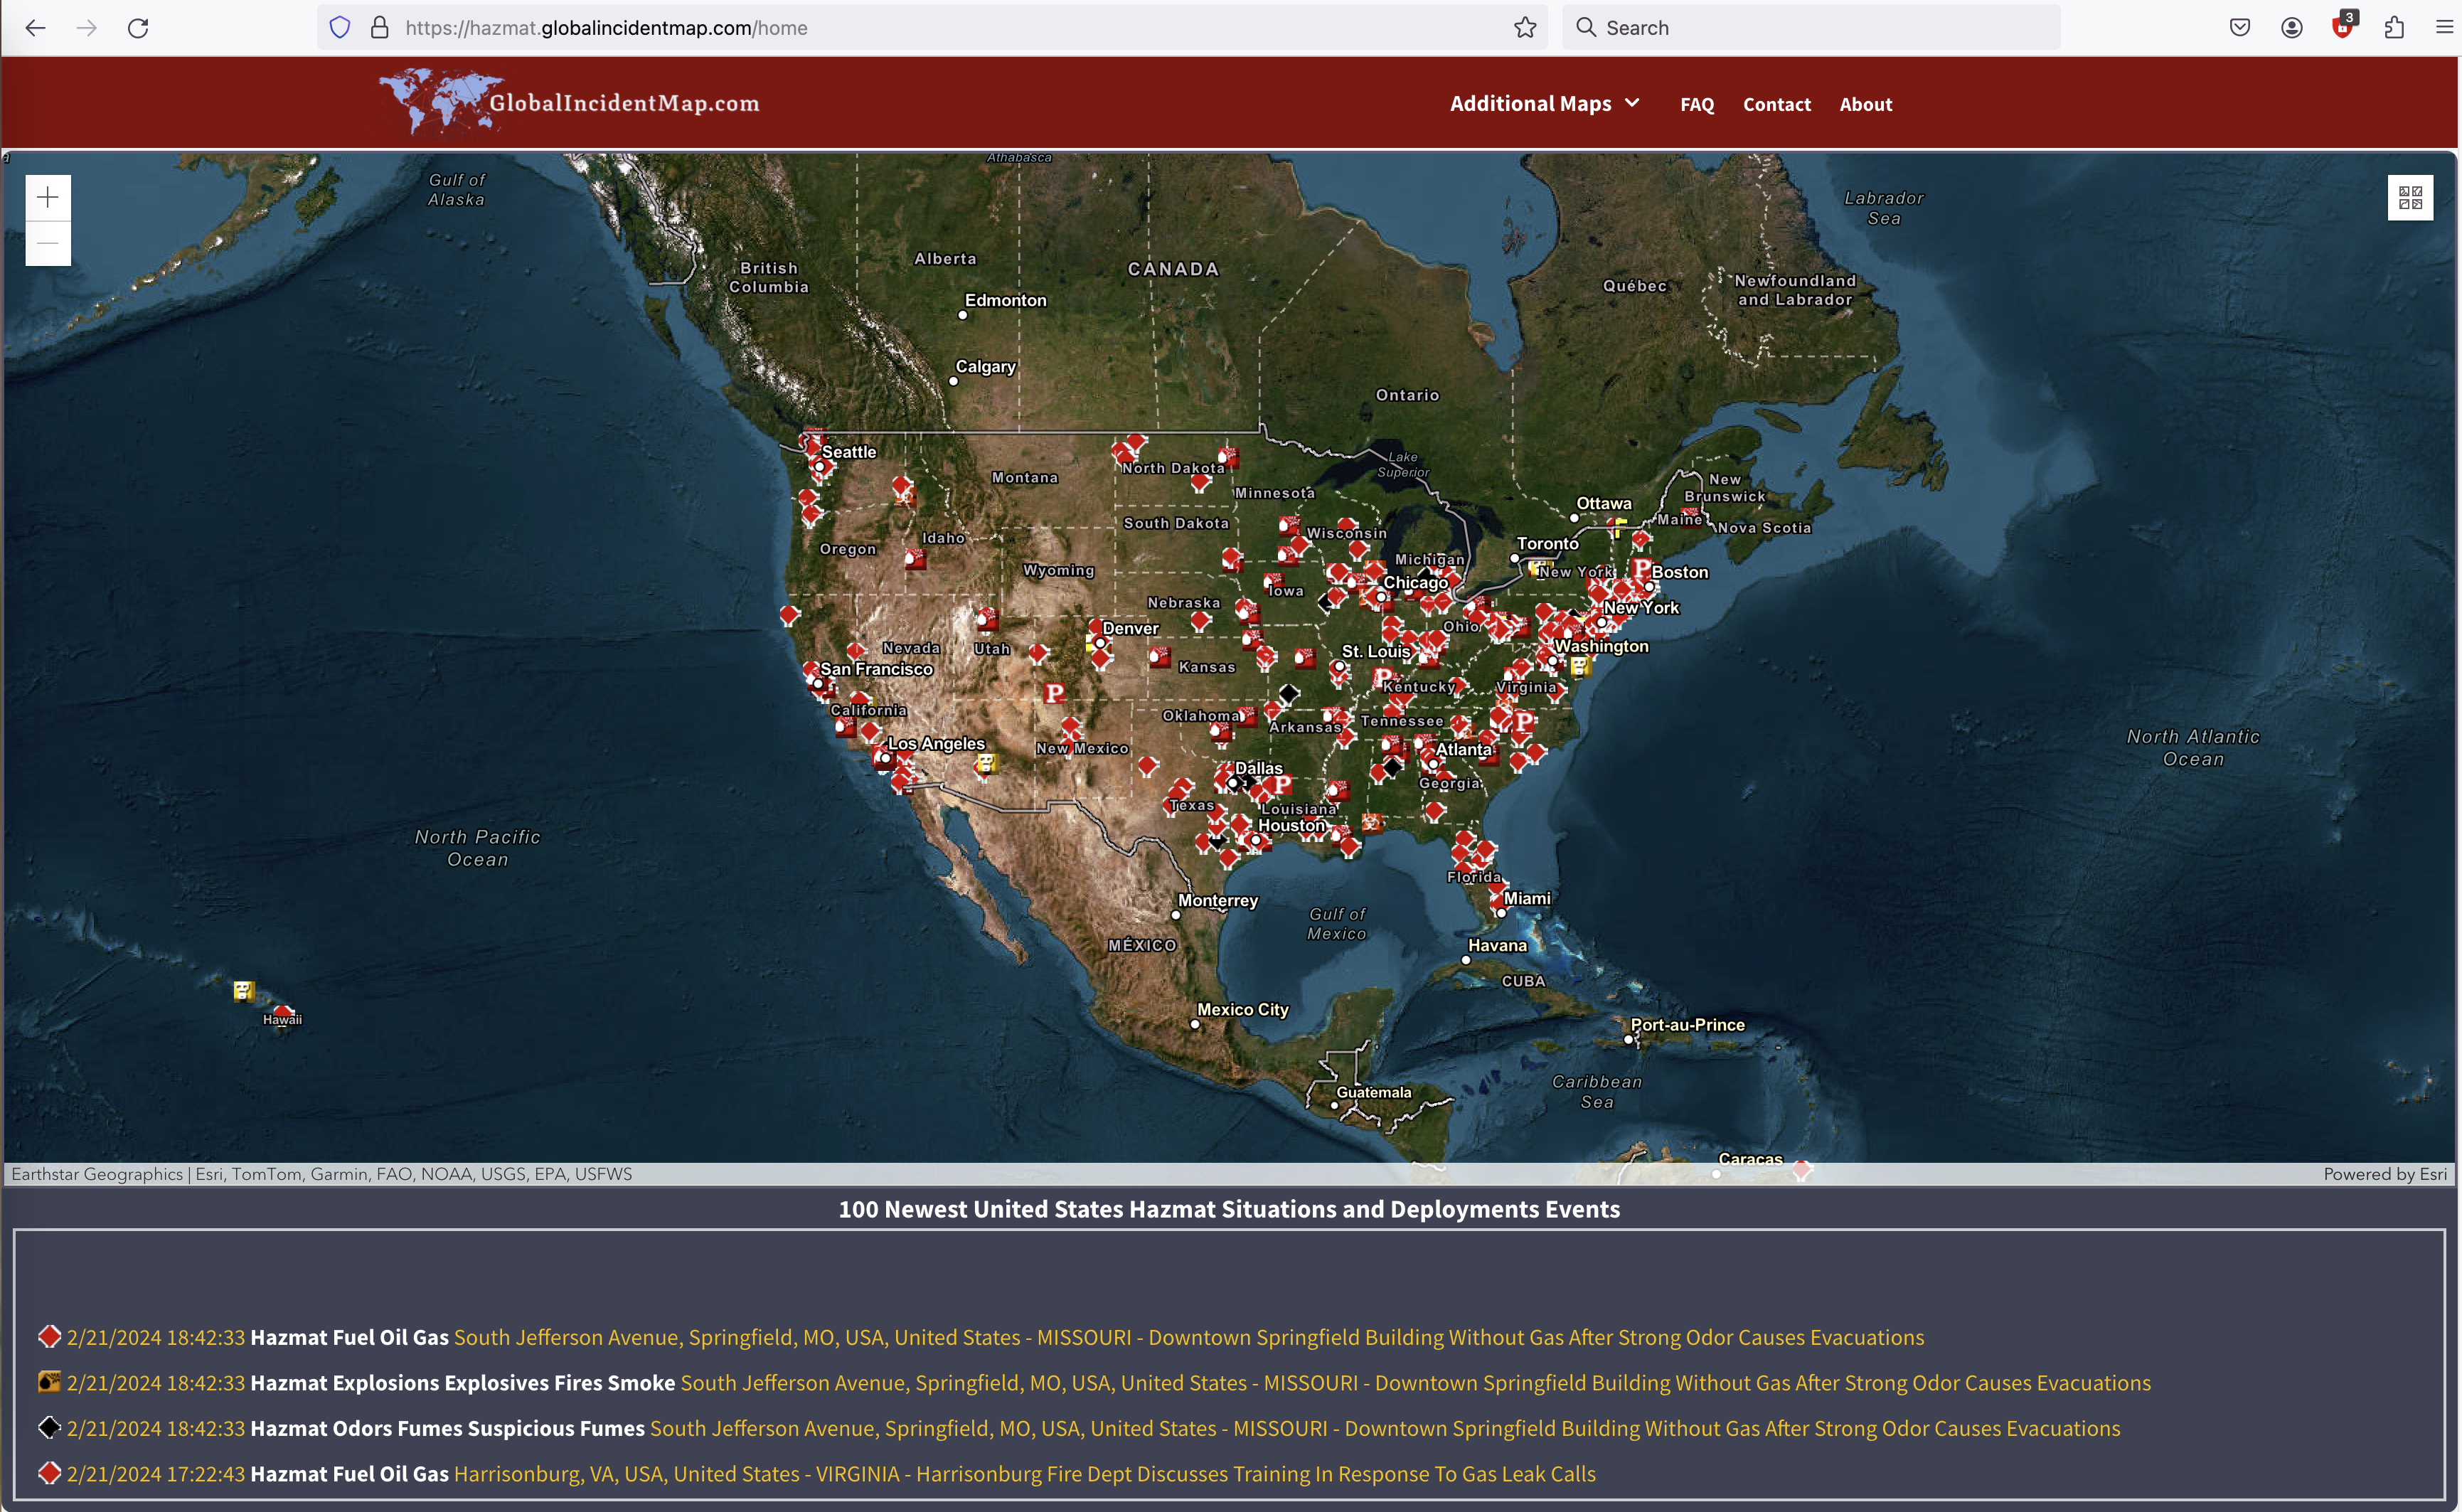2462x1512 pixels.
Task: Go forward in browser history
Action: pos(87,28)
